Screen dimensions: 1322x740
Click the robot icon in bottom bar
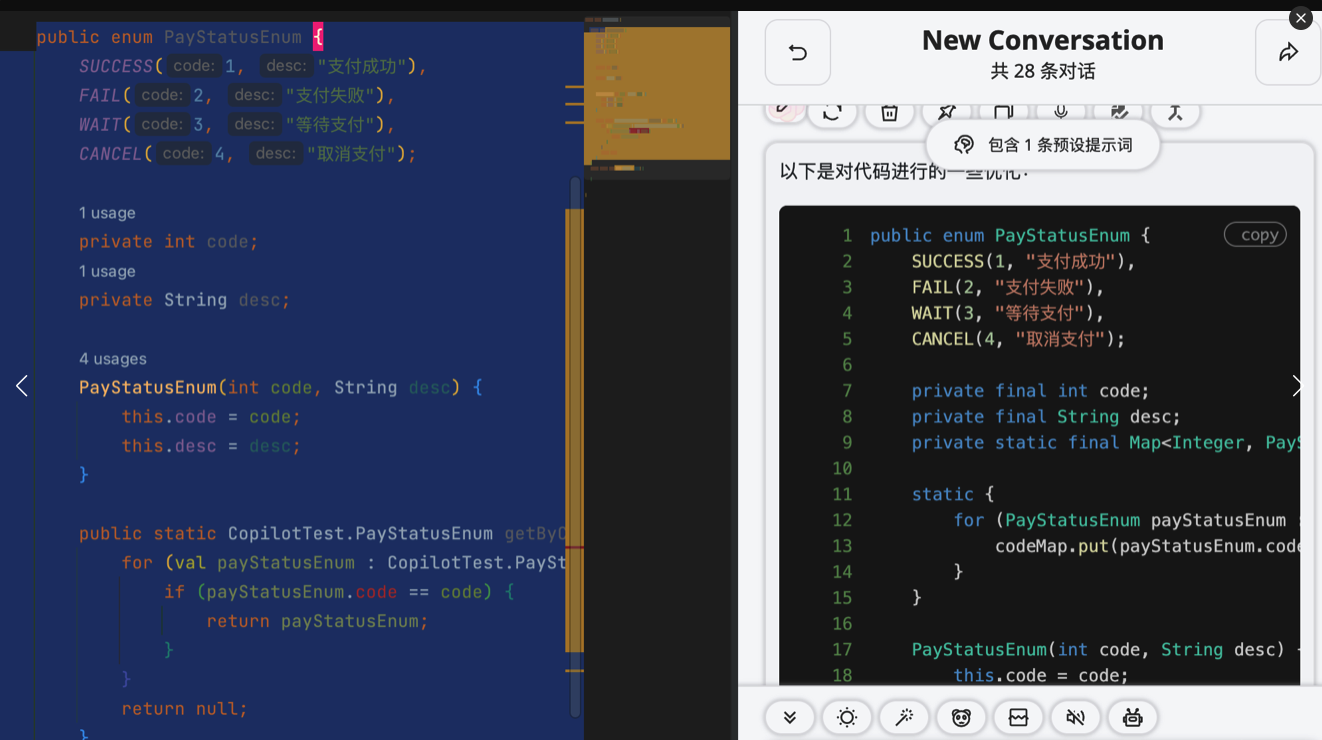click(1133, 717)
